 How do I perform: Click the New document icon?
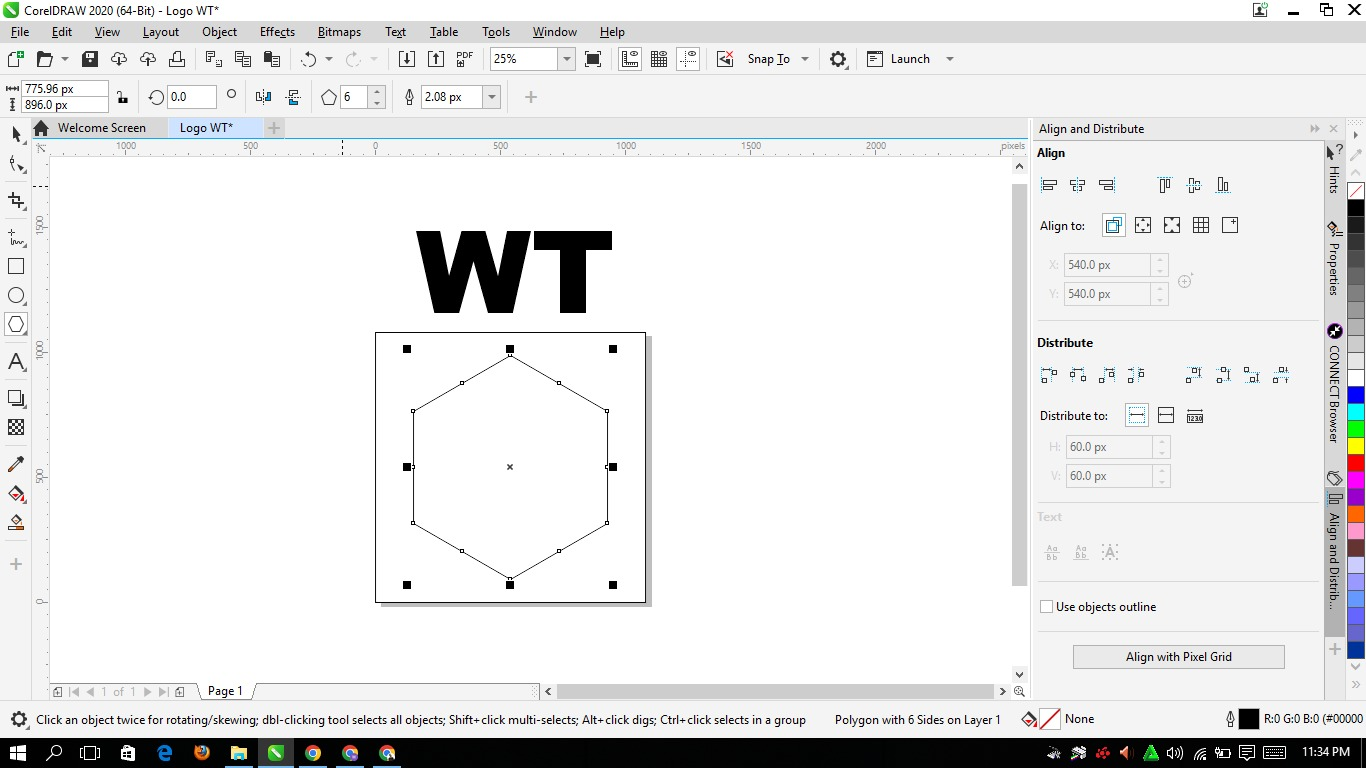point(16,59)
